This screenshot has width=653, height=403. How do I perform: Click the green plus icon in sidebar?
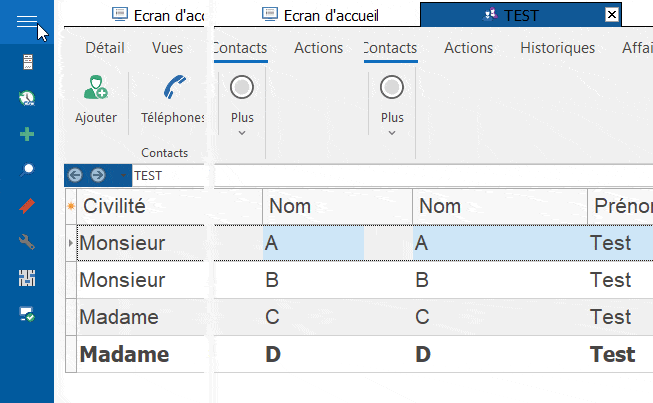point(27,133)
